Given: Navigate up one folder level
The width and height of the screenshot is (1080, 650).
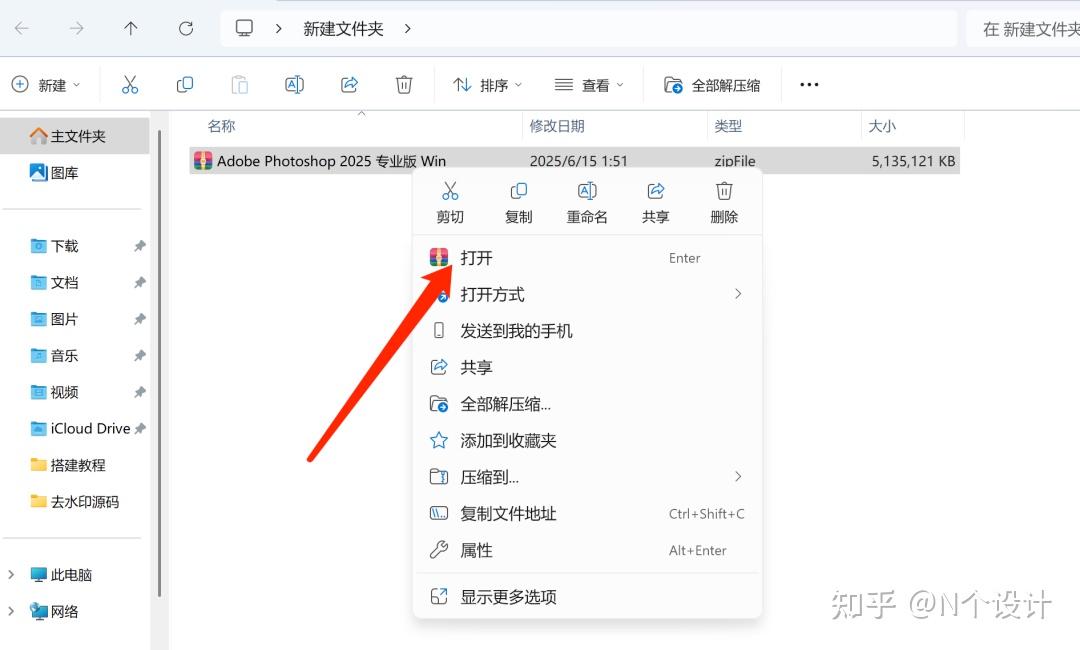Looking at the screenshot, I should click(x=131, y=28).
